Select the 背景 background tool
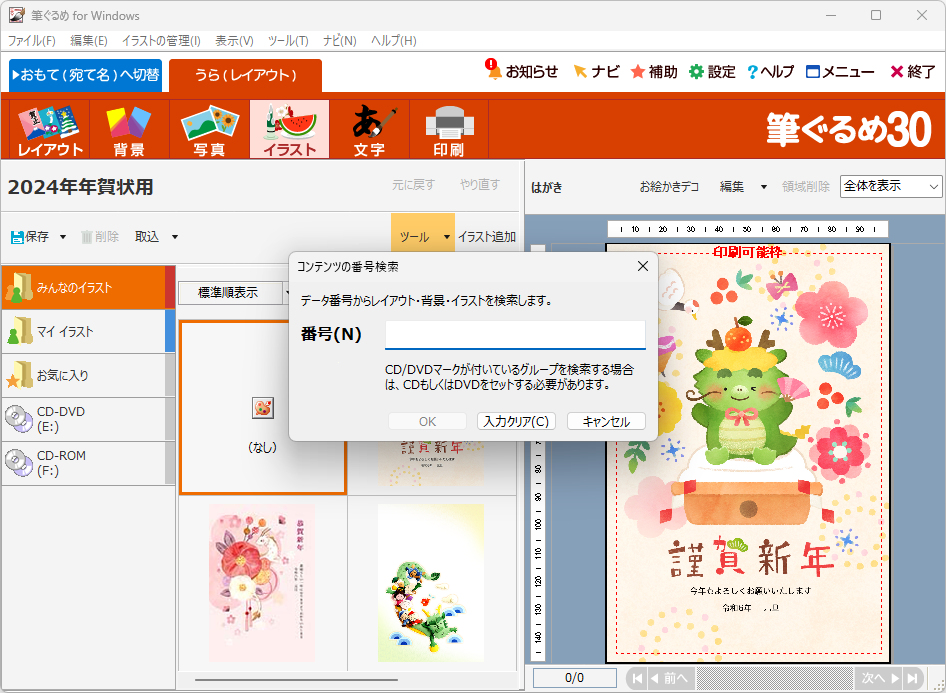The width and height of the screenshot is (946, 693). [129, 130]
